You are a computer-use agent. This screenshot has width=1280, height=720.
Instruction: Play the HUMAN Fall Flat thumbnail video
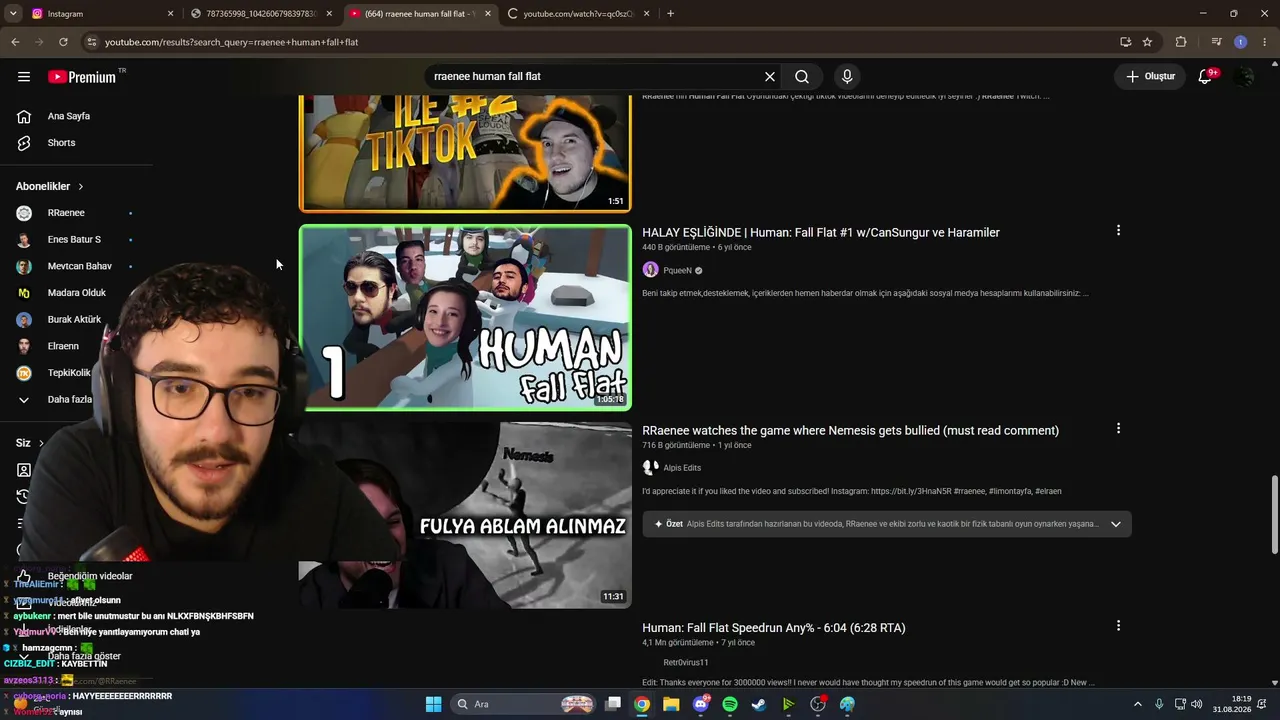[x=465, y=318]
